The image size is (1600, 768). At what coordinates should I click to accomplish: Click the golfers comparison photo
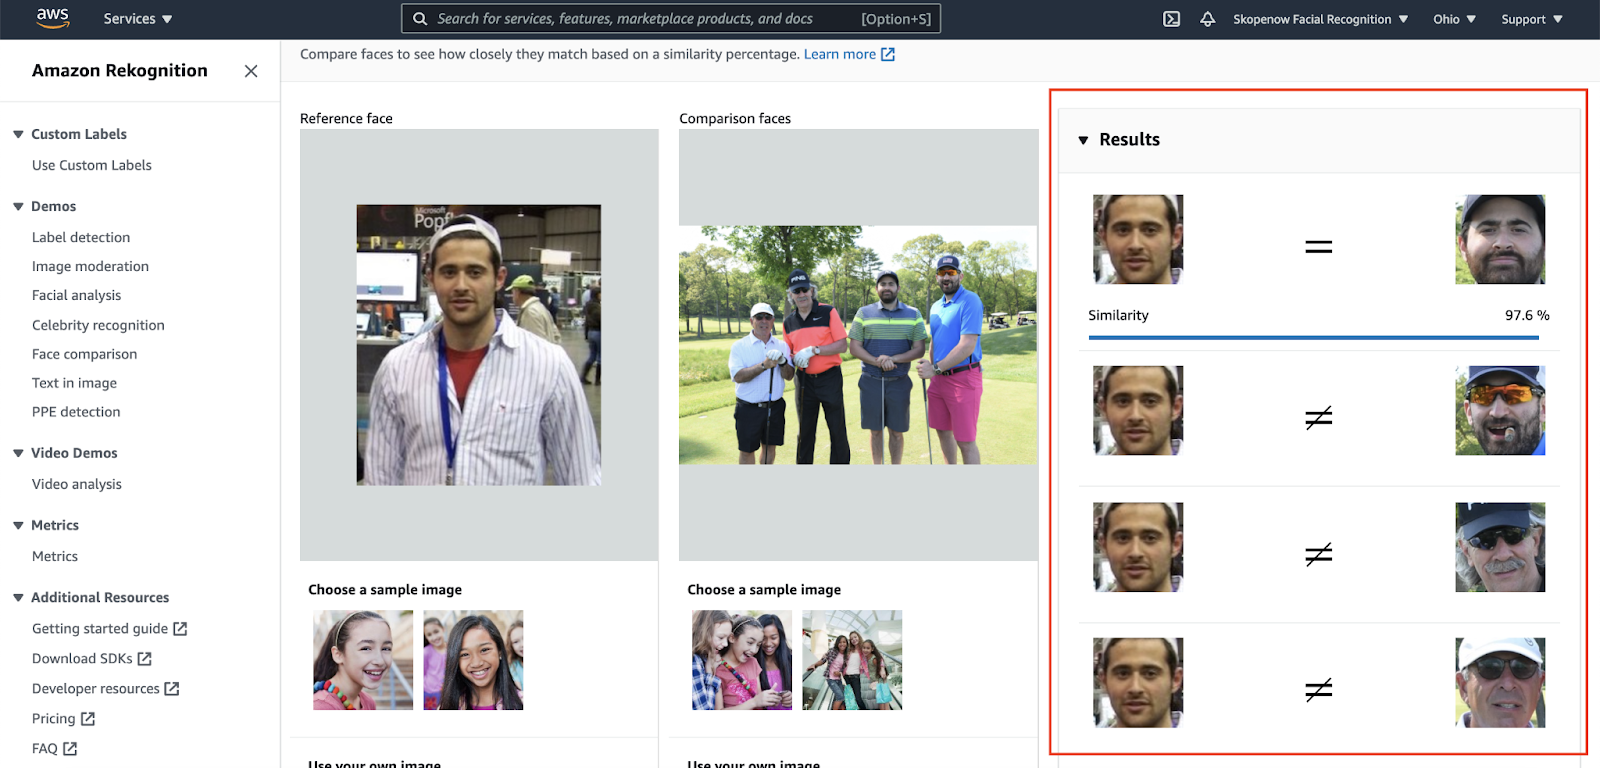858,345
